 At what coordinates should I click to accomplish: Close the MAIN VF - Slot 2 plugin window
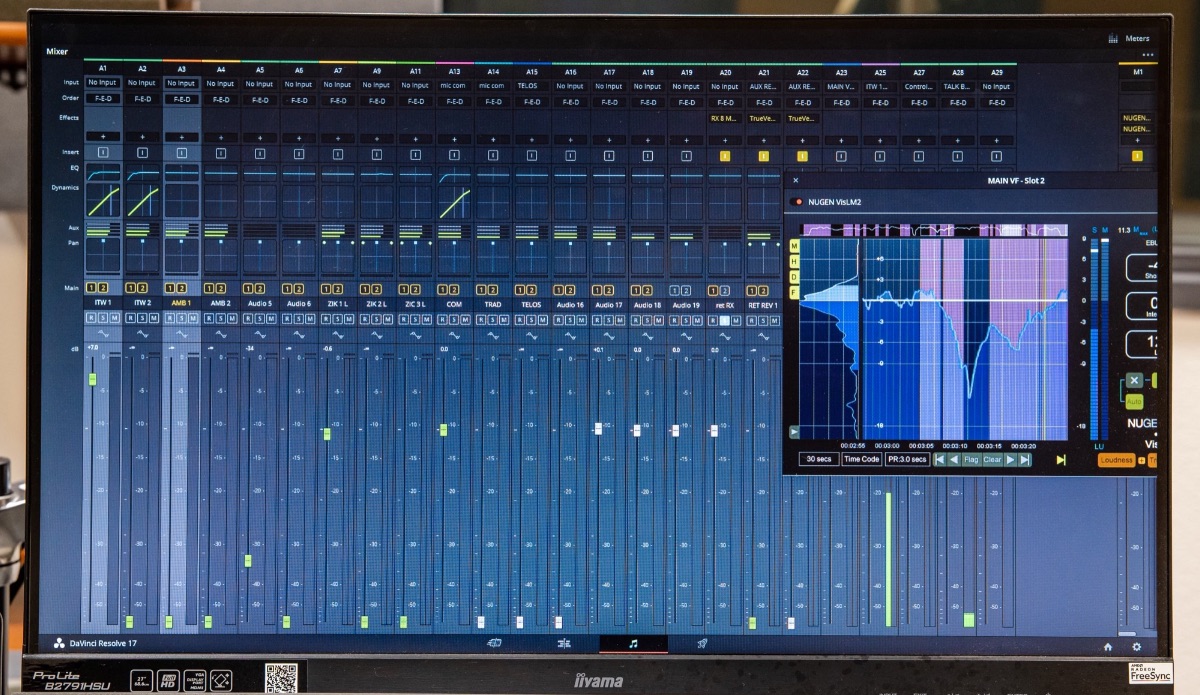pyautogui.click(x=795, y=180)
